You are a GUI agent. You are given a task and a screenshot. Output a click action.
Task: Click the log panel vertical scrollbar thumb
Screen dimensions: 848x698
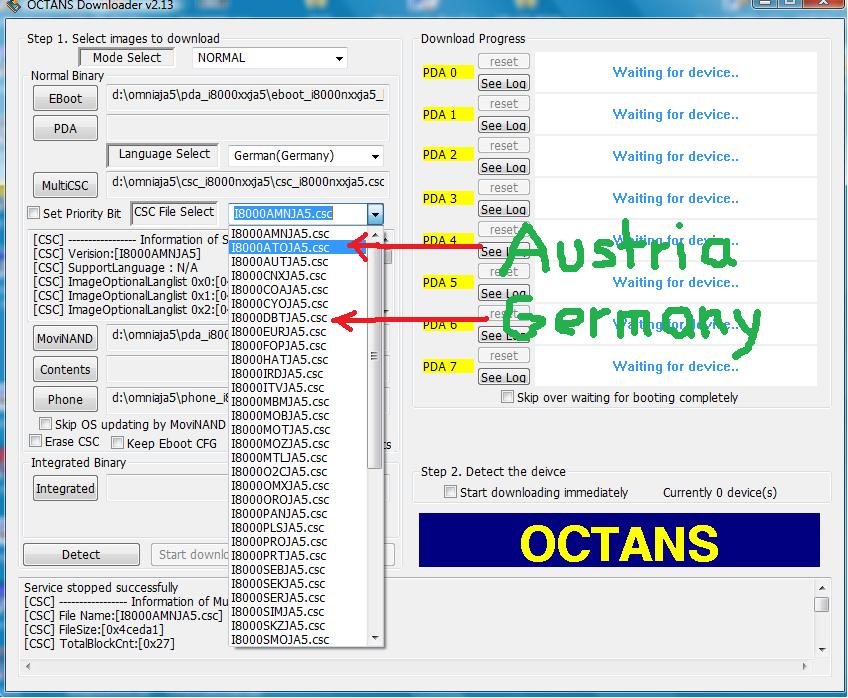click(822, 604)
